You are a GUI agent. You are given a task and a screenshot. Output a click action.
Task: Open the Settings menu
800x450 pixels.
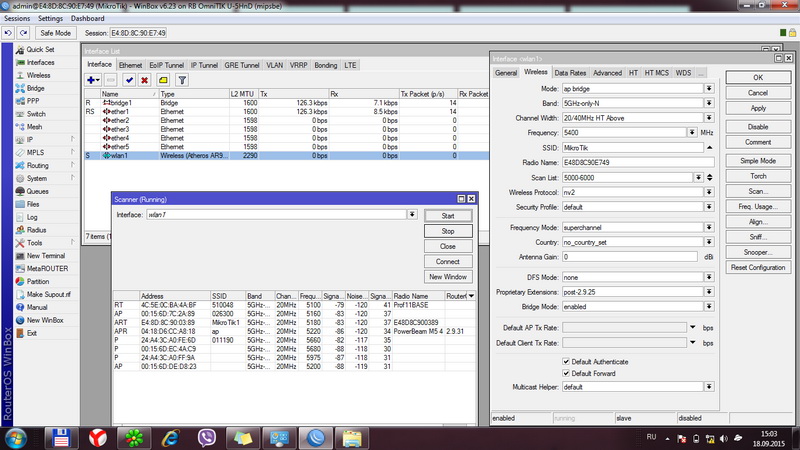point(51,18)
